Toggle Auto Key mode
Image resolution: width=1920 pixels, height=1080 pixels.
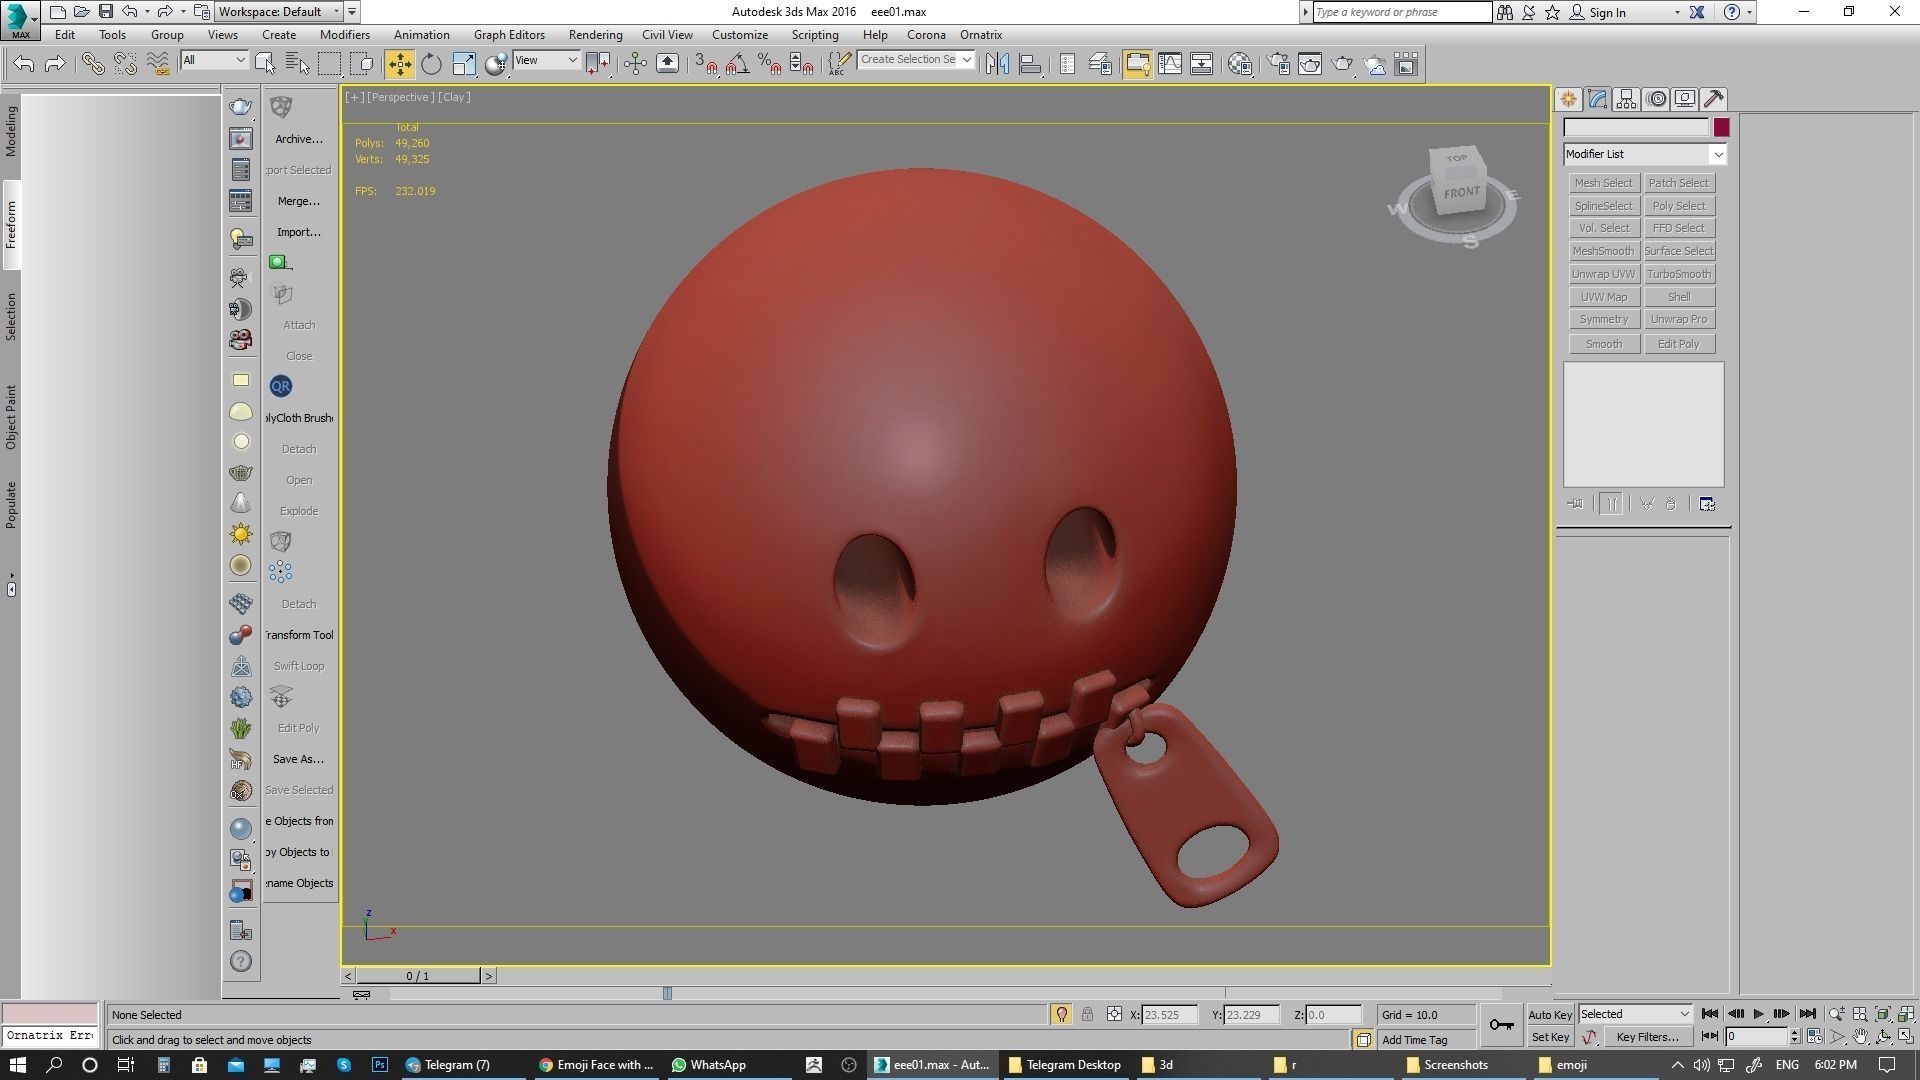1550,1014
